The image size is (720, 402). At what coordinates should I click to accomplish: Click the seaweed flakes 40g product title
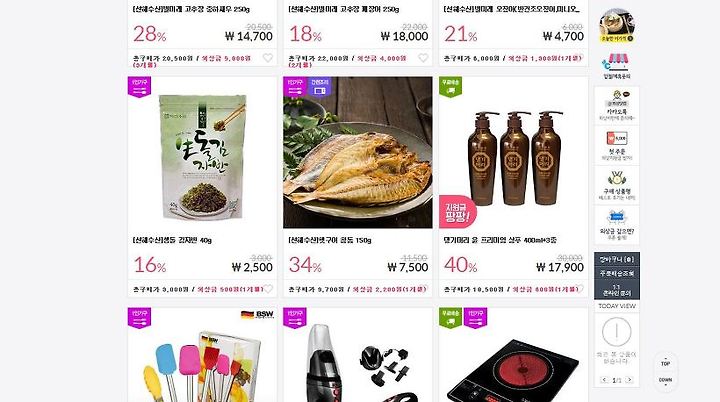[172, 240]
